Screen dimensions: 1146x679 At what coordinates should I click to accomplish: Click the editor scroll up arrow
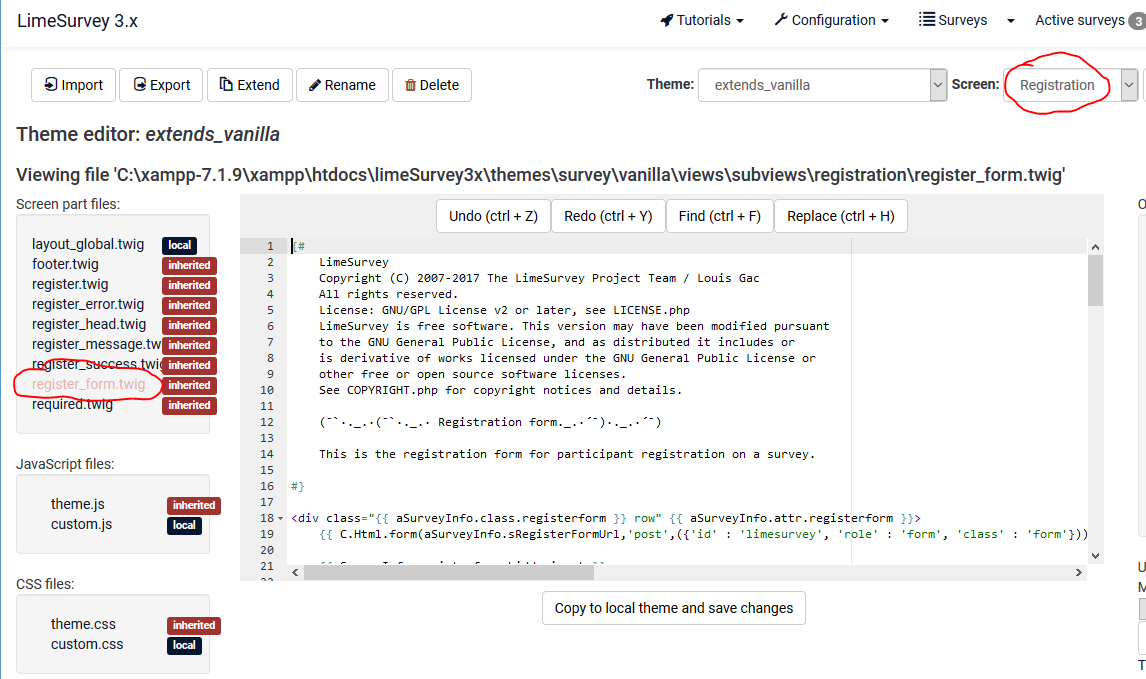tap(1095, 247)
